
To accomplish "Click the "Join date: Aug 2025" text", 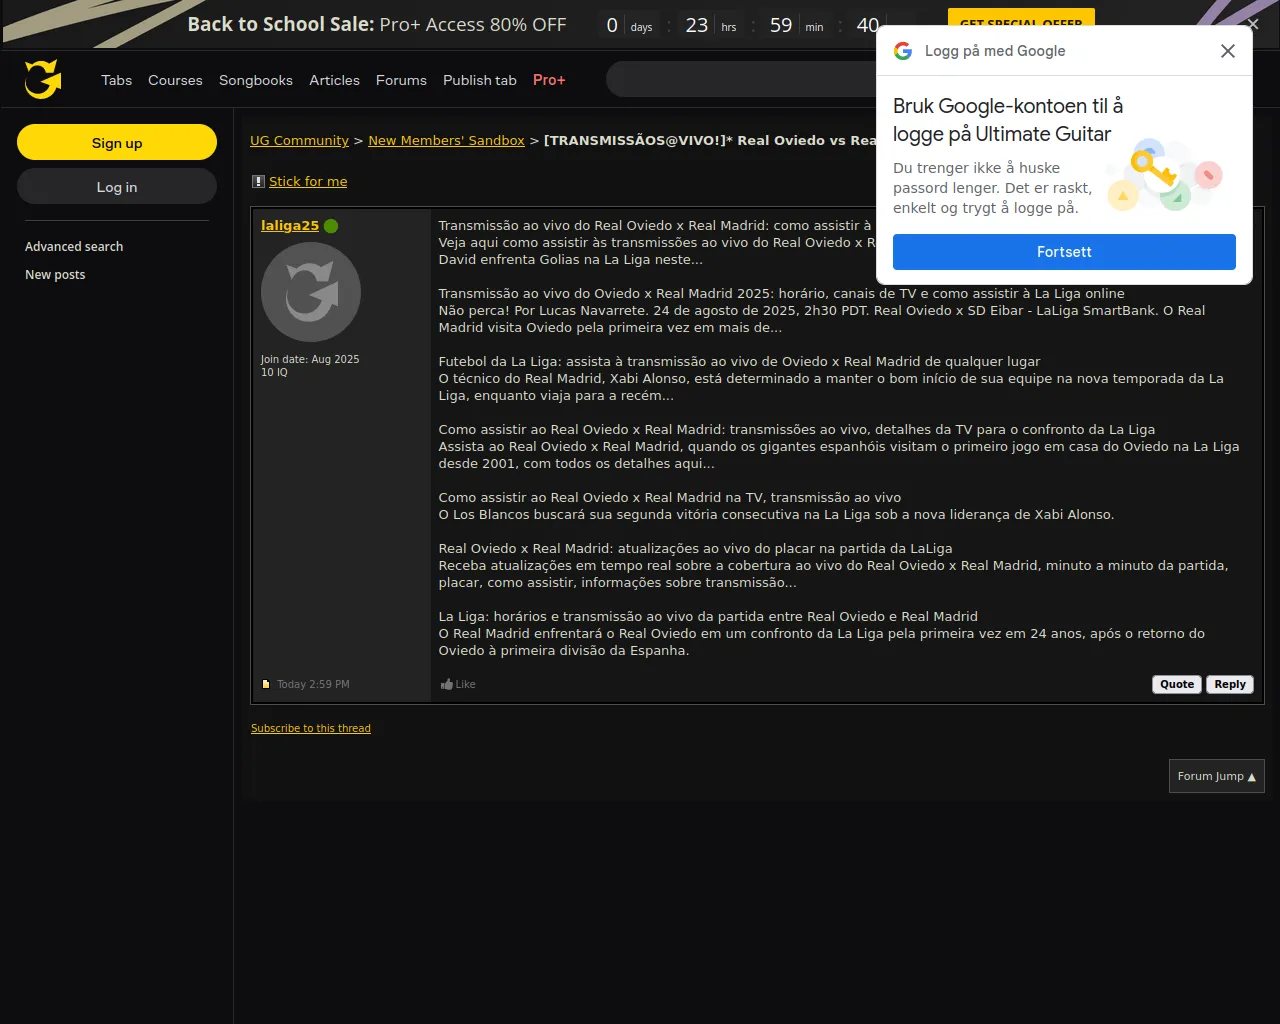I will (x=310, y=359).
